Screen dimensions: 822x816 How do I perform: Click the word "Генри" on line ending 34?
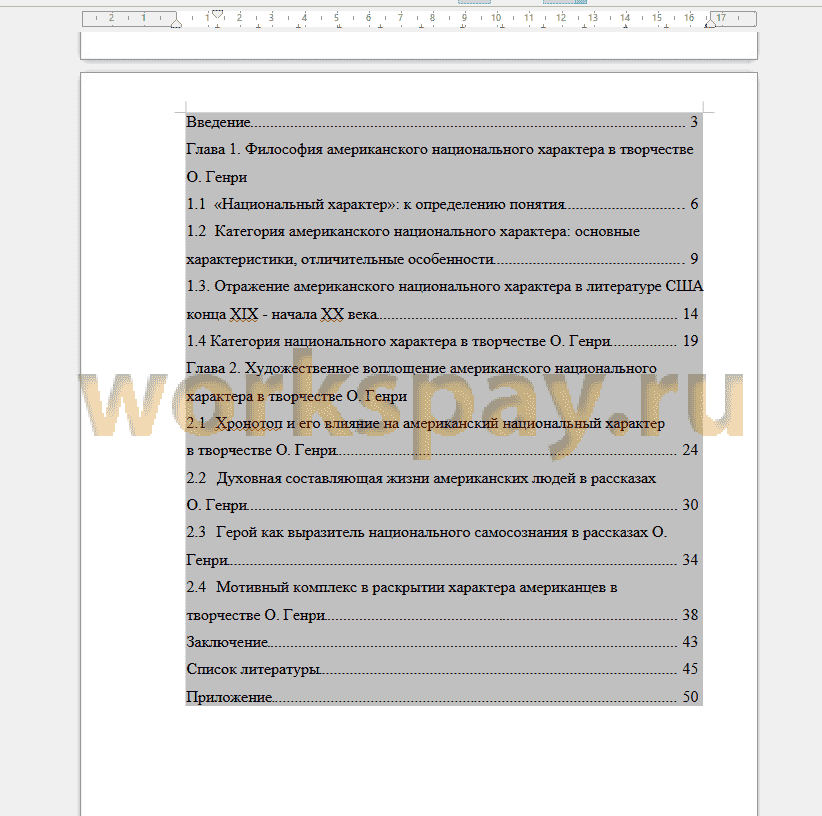(207, 560)
